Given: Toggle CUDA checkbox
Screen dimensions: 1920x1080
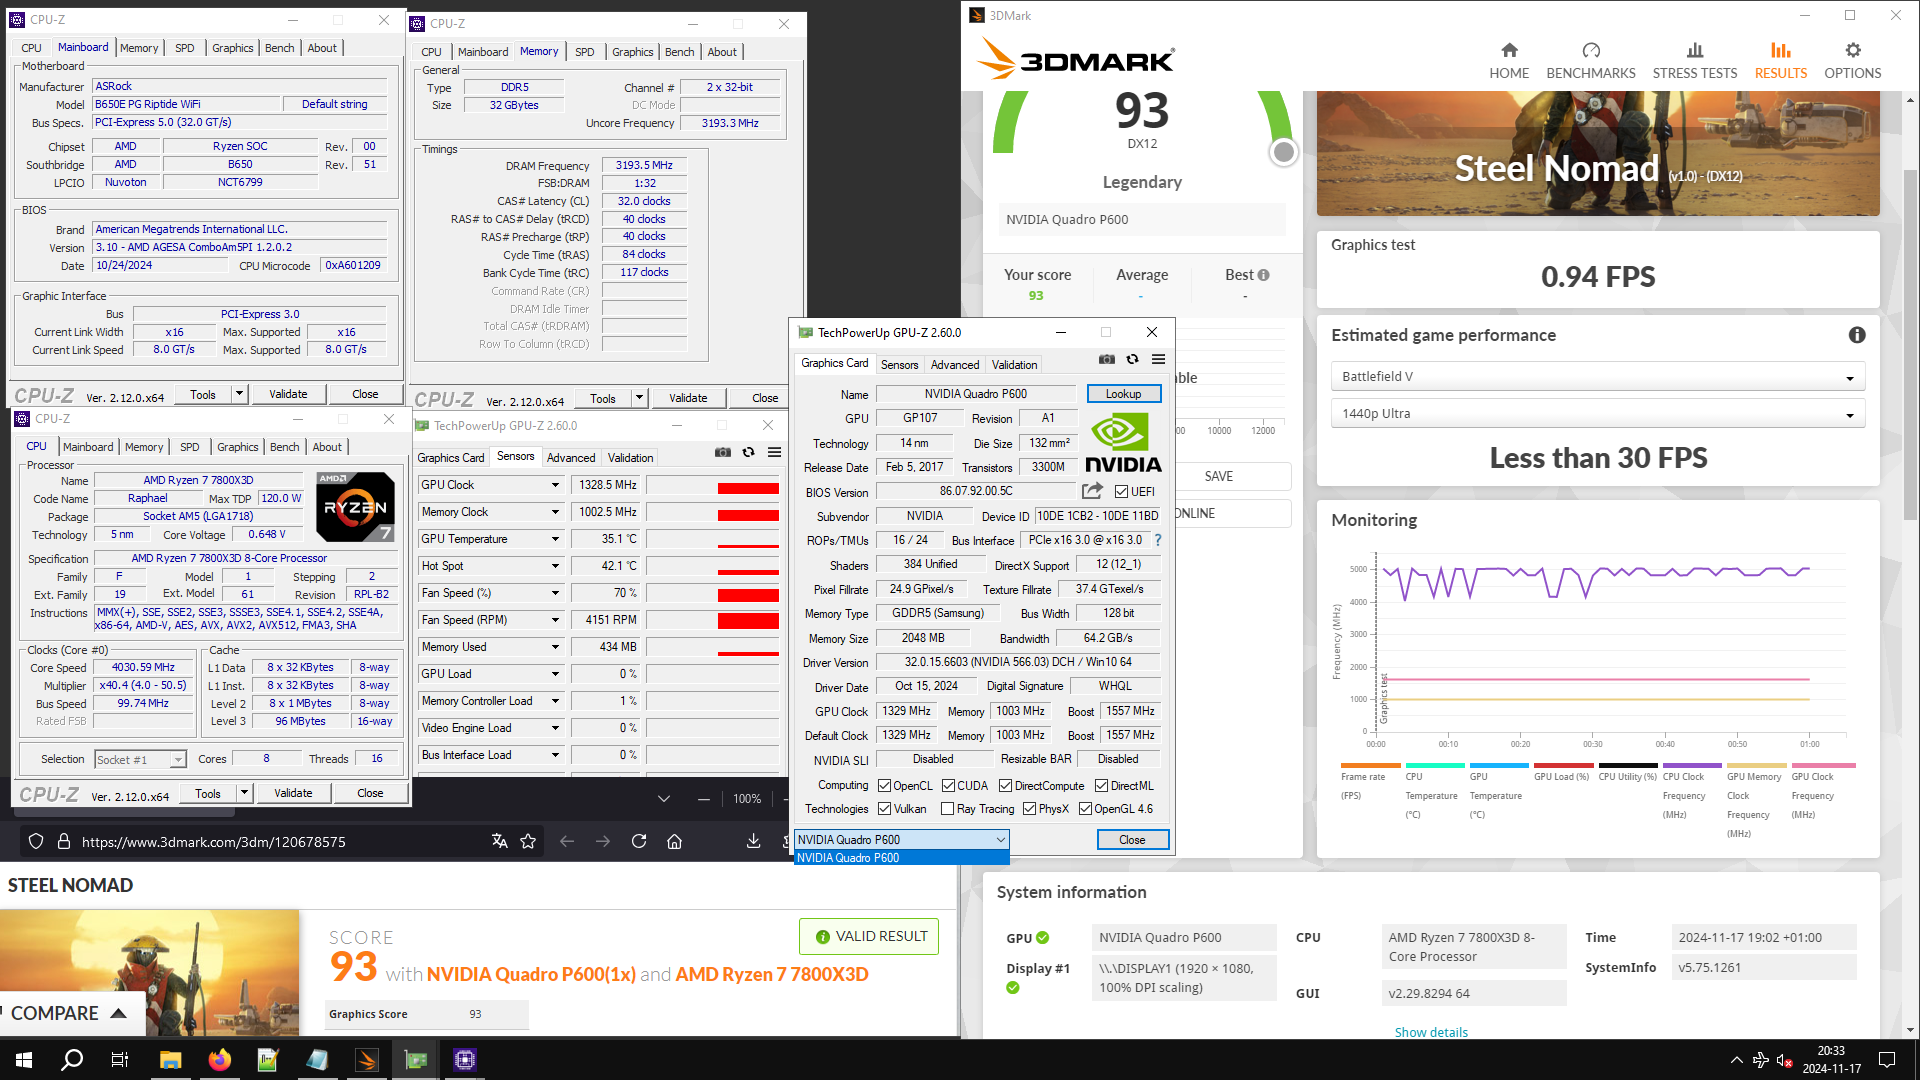Looking at the screenshot, I should 948,786.
